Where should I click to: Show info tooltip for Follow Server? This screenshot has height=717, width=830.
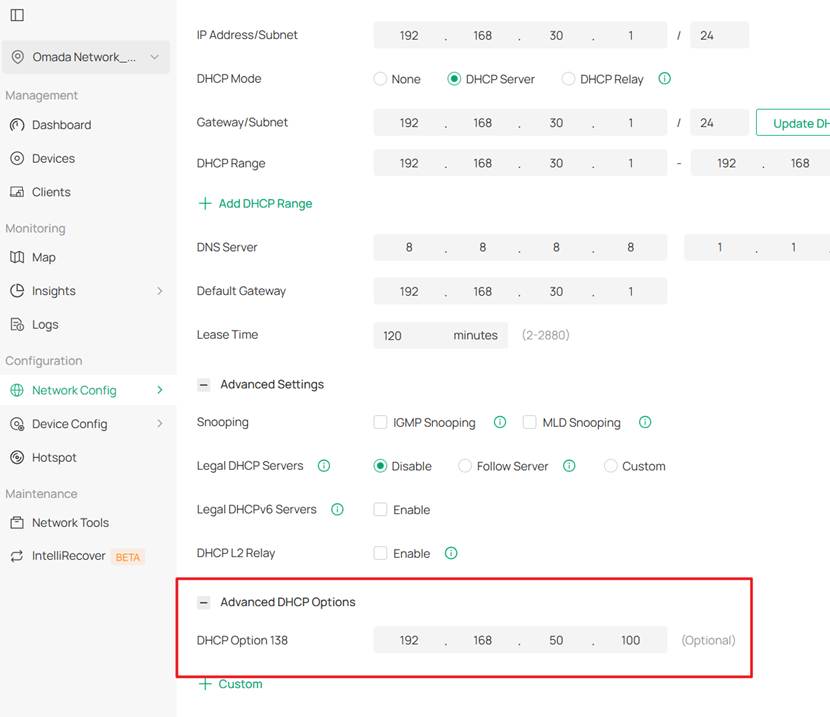pos(569,465)
